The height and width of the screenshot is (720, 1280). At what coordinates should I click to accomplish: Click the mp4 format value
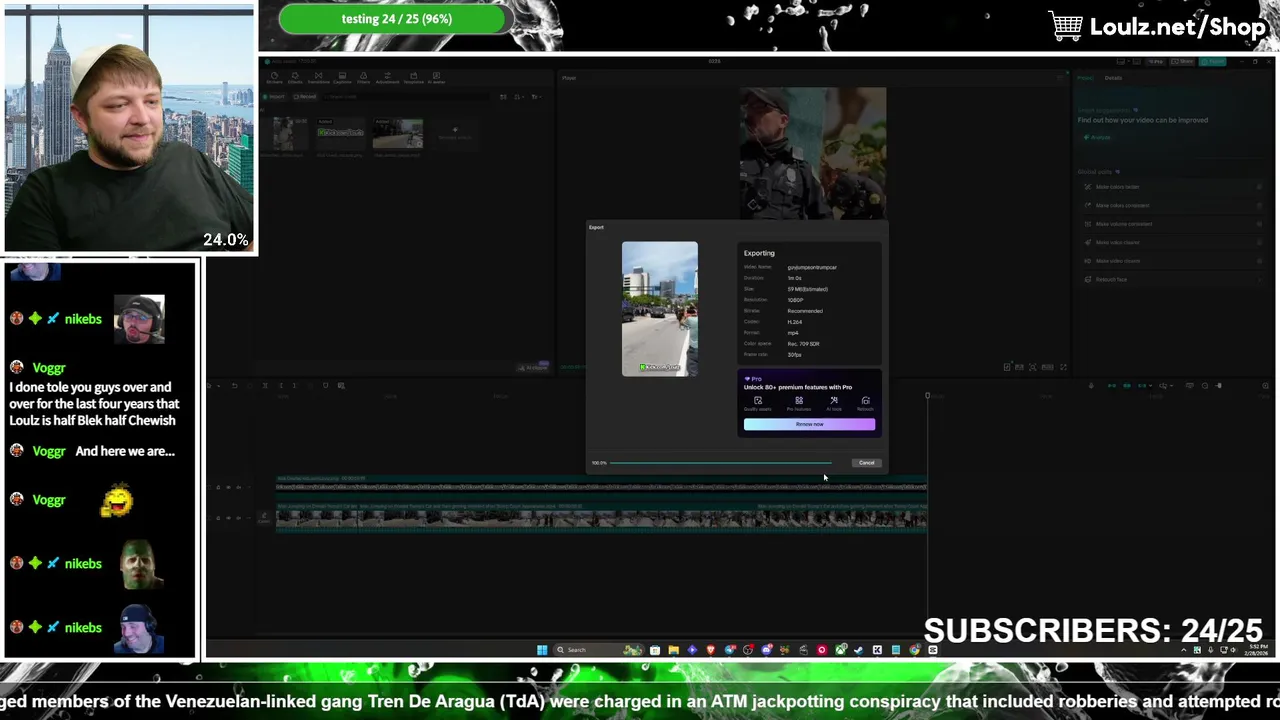[793, 333]
